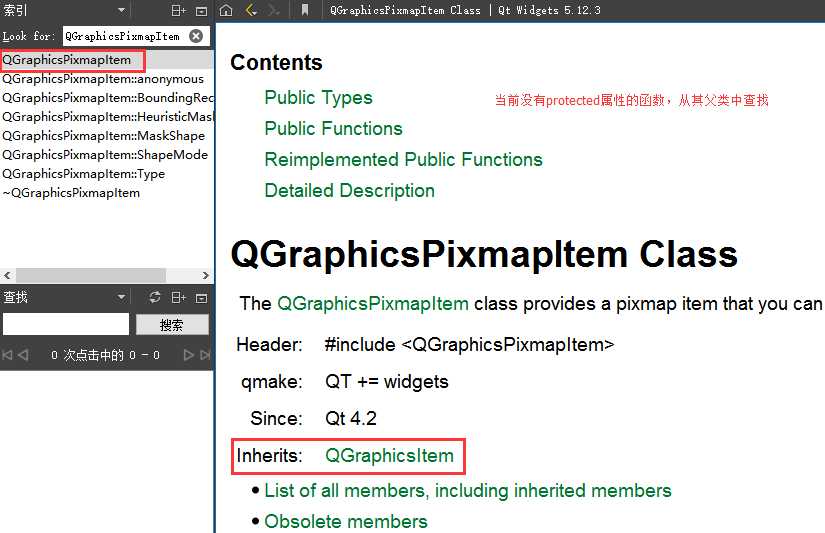Open the Detailed Description contents link
Image resolution: width=825 pixels, height=533 pixels.
(350, 190)
